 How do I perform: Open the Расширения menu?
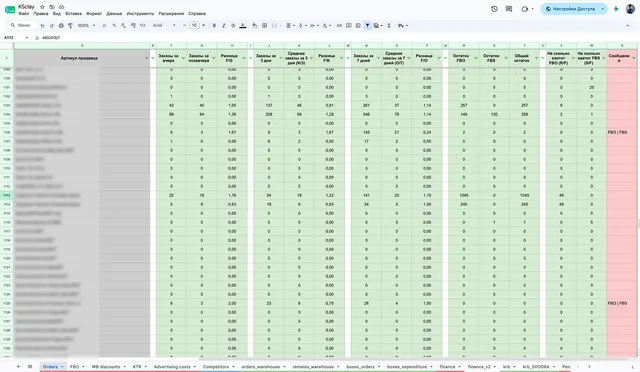(171, 13)
